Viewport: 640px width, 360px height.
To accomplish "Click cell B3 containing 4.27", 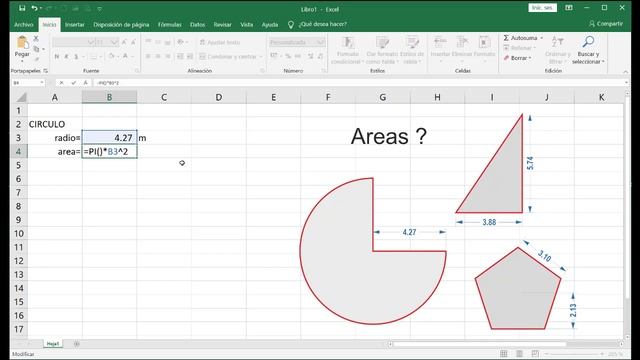I will coord(109,138).
